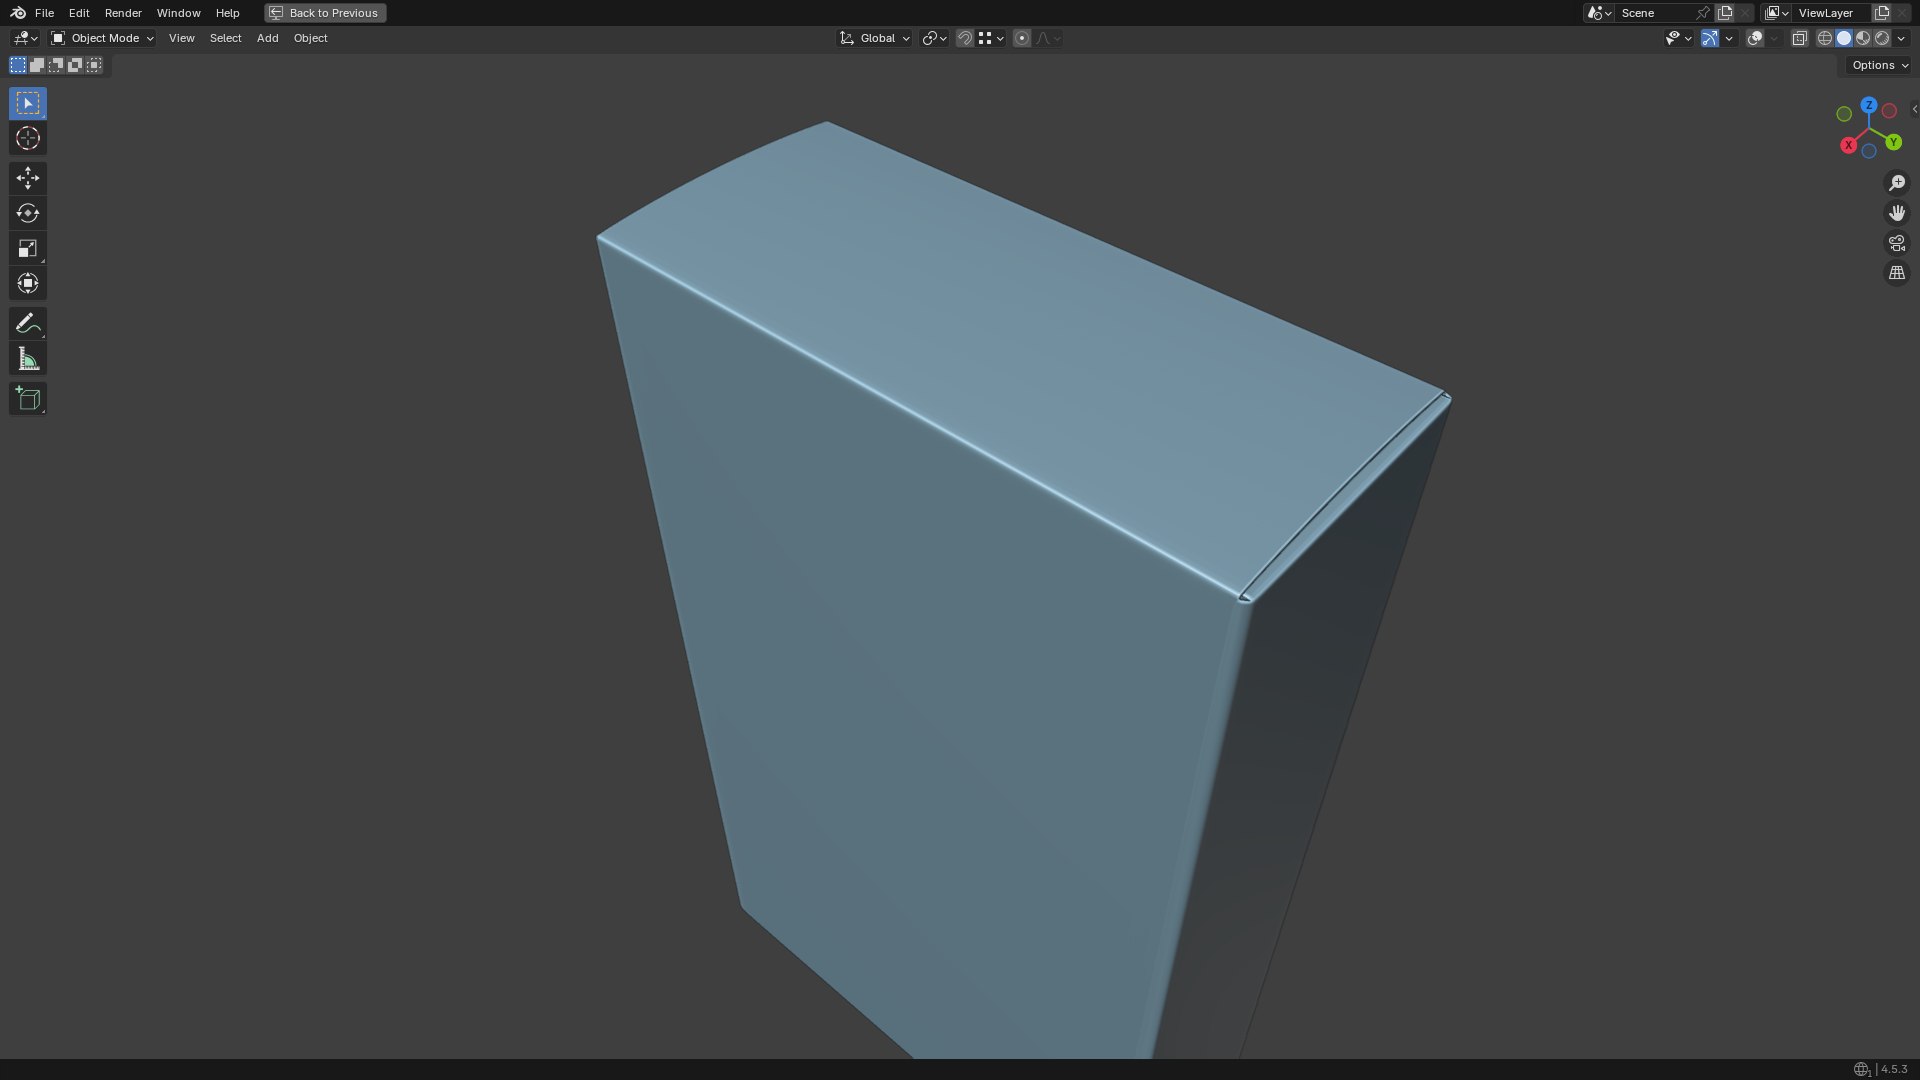Image resolution: width=1920 pixels, height=1080 pixels.
Task: Browse view layers dropdown
Action: (1777, 13)
